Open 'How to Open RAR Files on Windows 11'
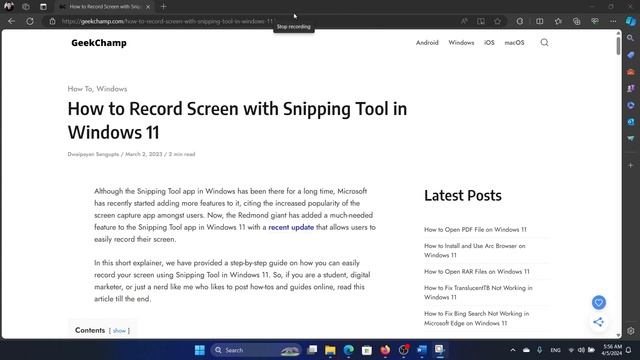The image size is (640, 360). (x=477, y=271)
